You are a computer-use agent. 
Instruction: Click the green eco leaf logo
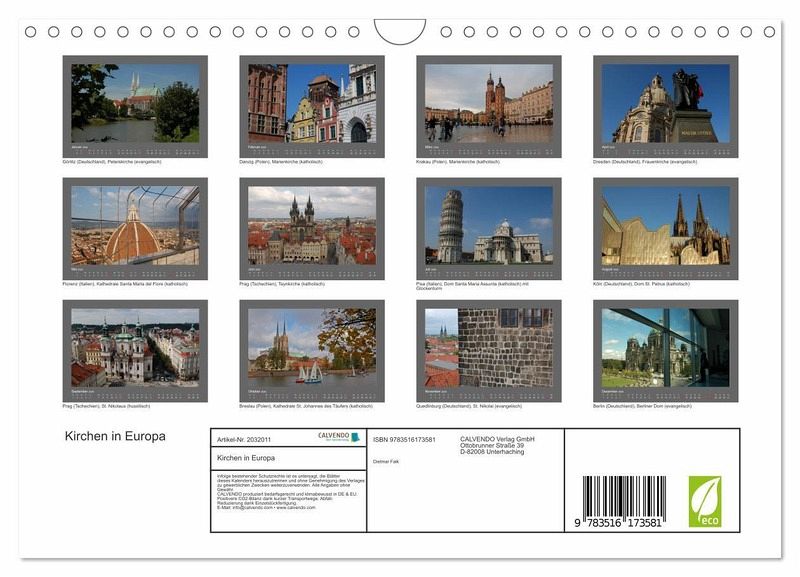704,501
